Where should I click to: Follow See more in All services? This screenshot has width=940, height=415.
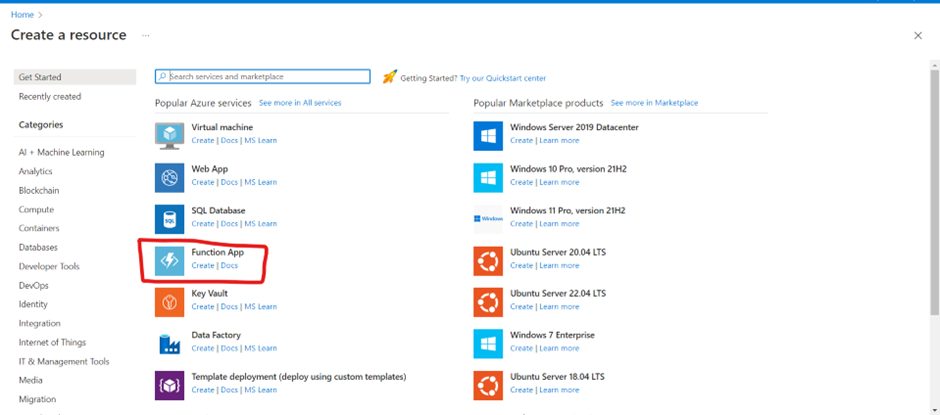click(x=300, y=103)
